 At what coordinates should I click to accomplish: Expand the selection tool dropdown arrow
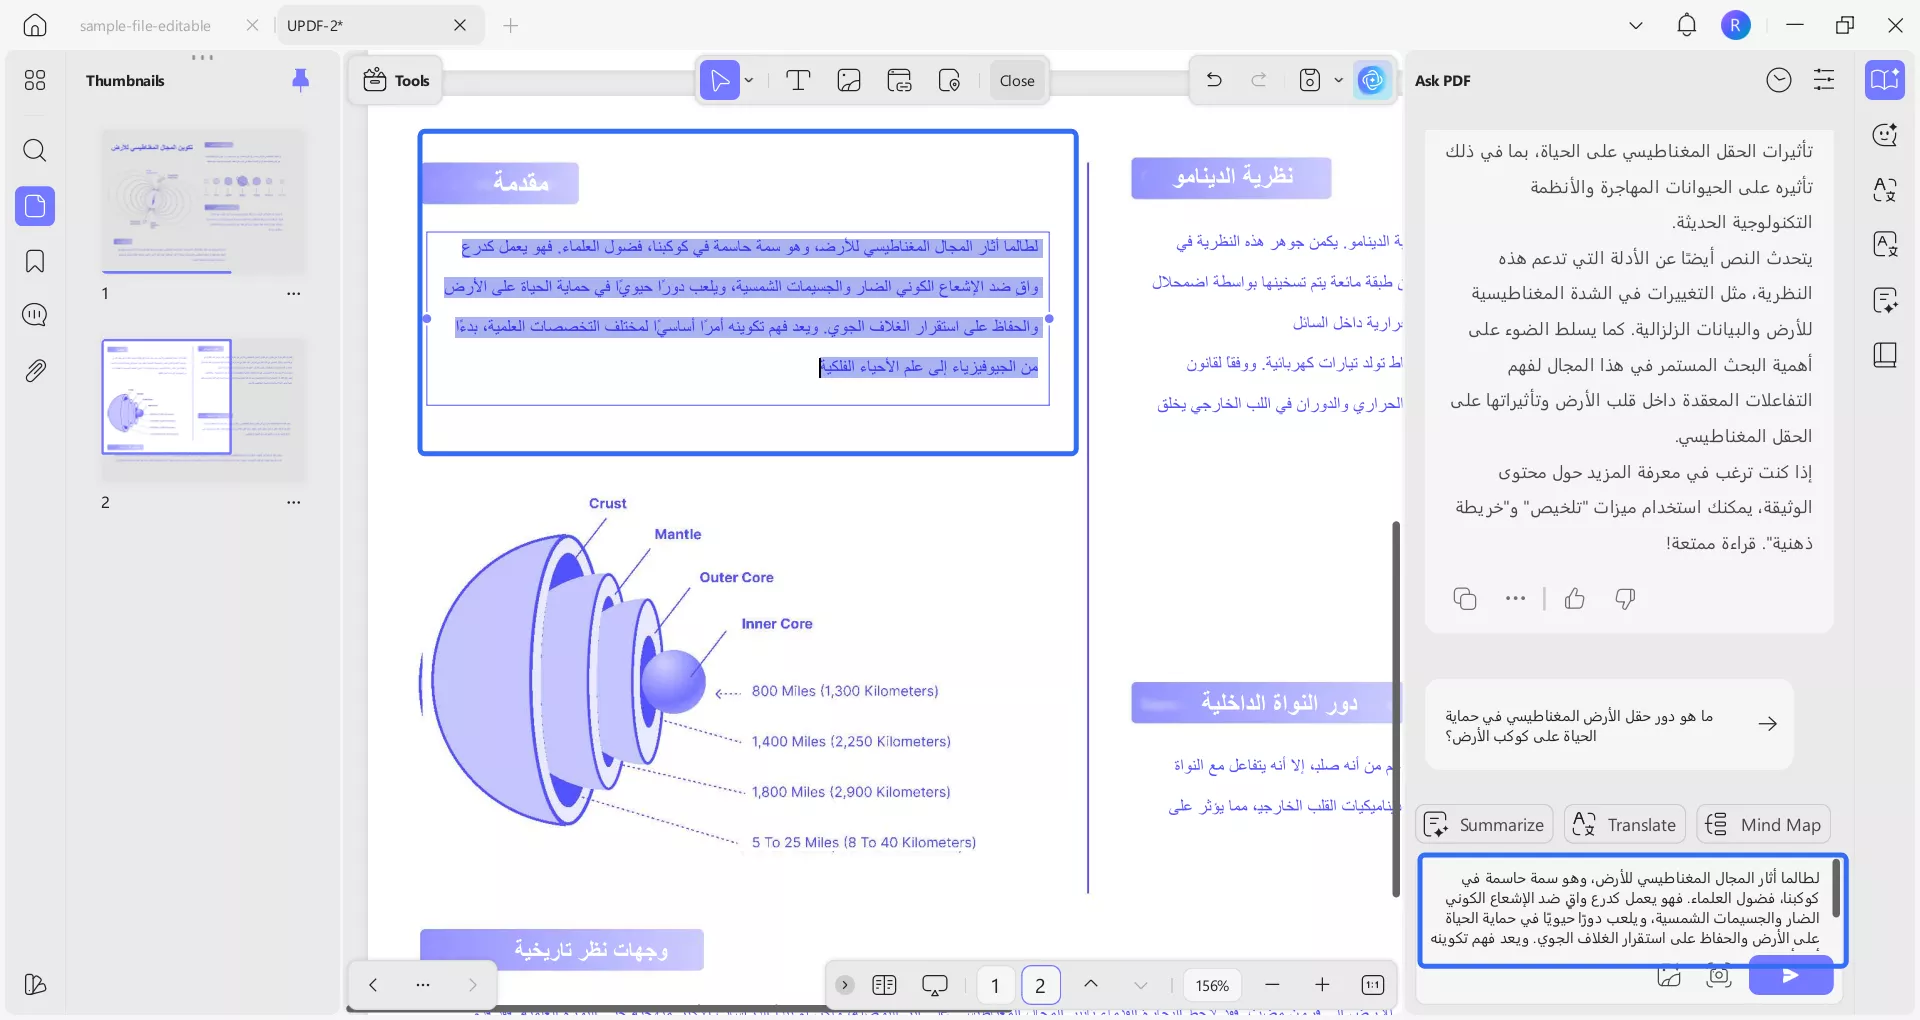[x=748, y=80]
